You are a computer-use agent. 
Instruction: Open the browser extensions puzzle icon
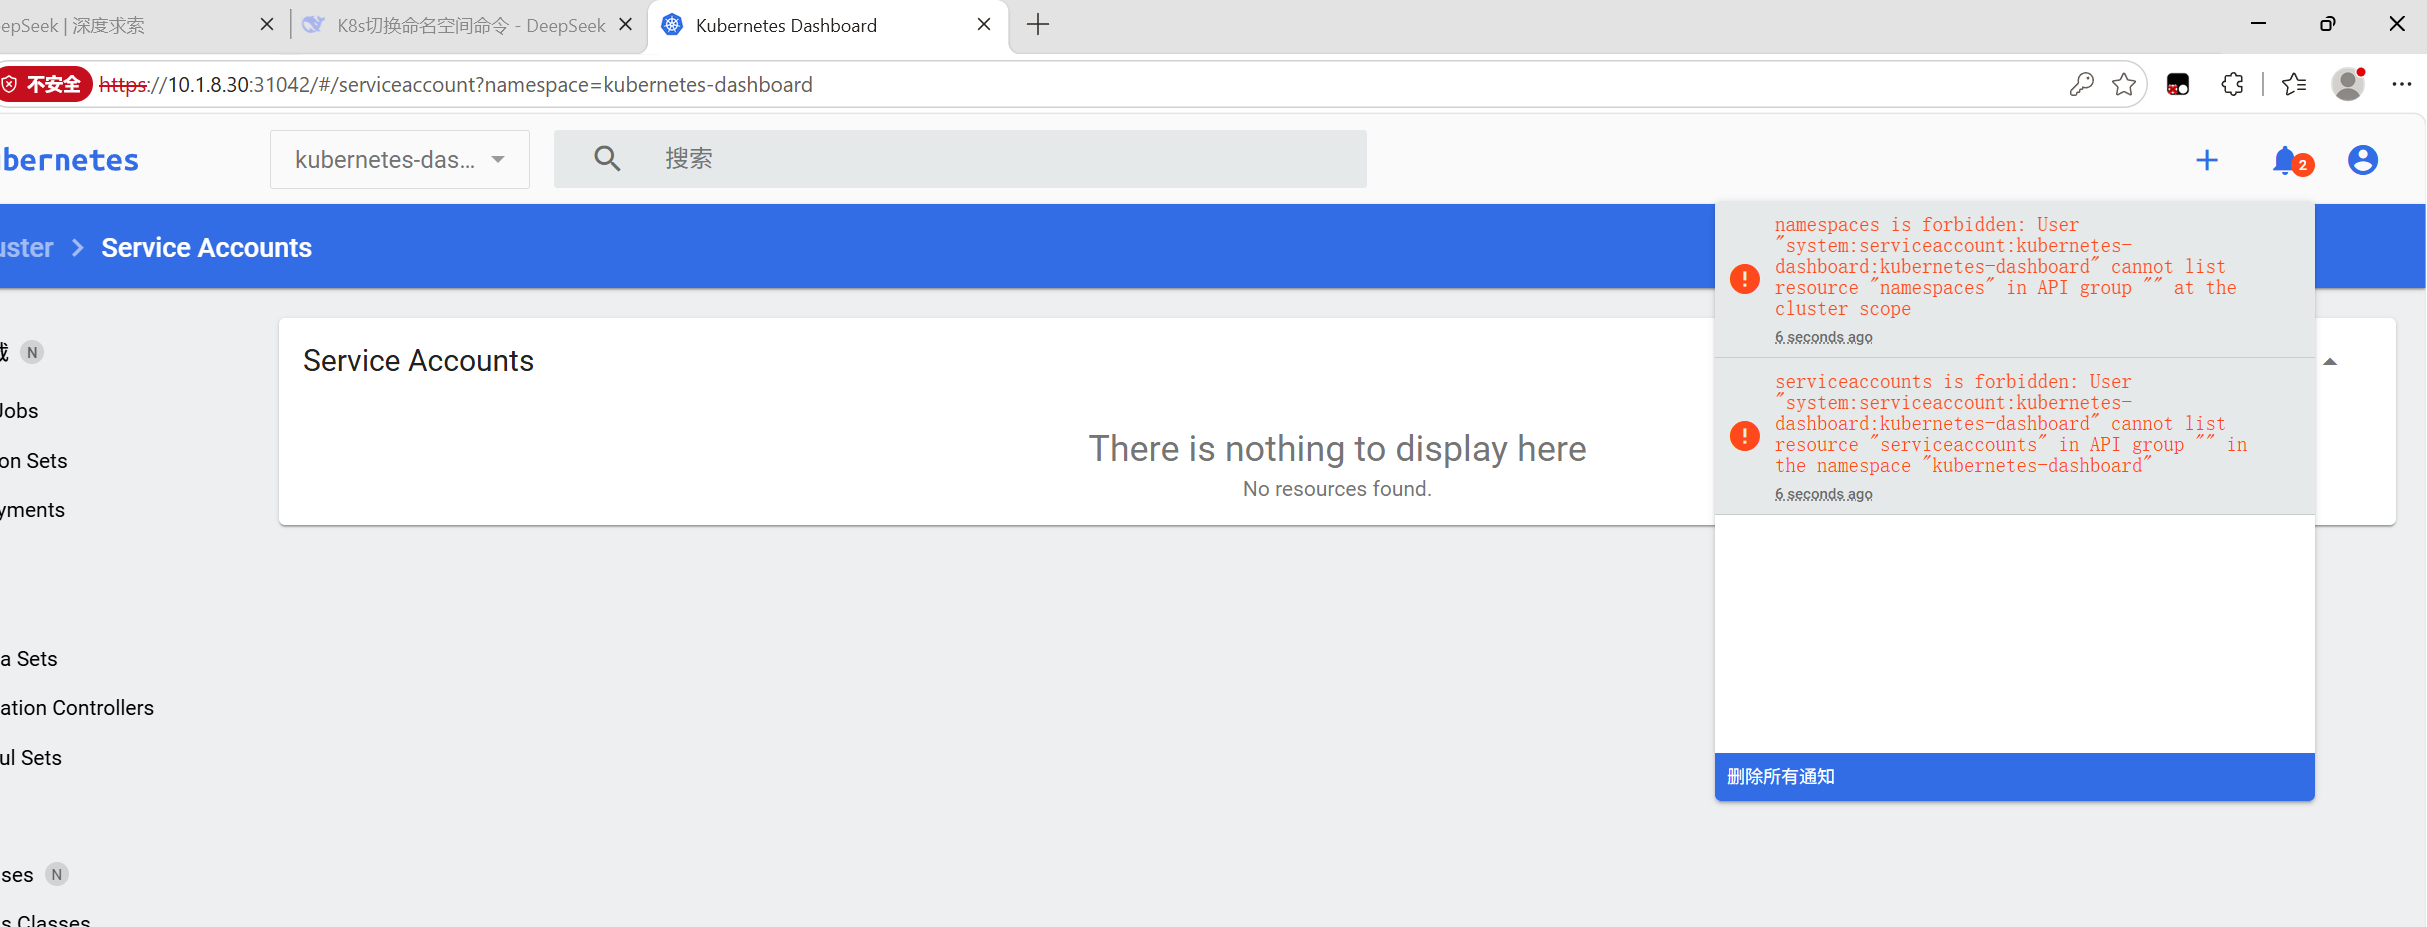click(2233, 85)
